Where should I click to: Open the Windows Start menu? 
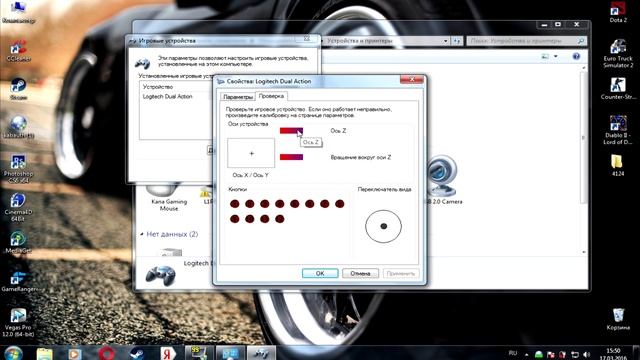pyautogui.click(x=13, y=353)
